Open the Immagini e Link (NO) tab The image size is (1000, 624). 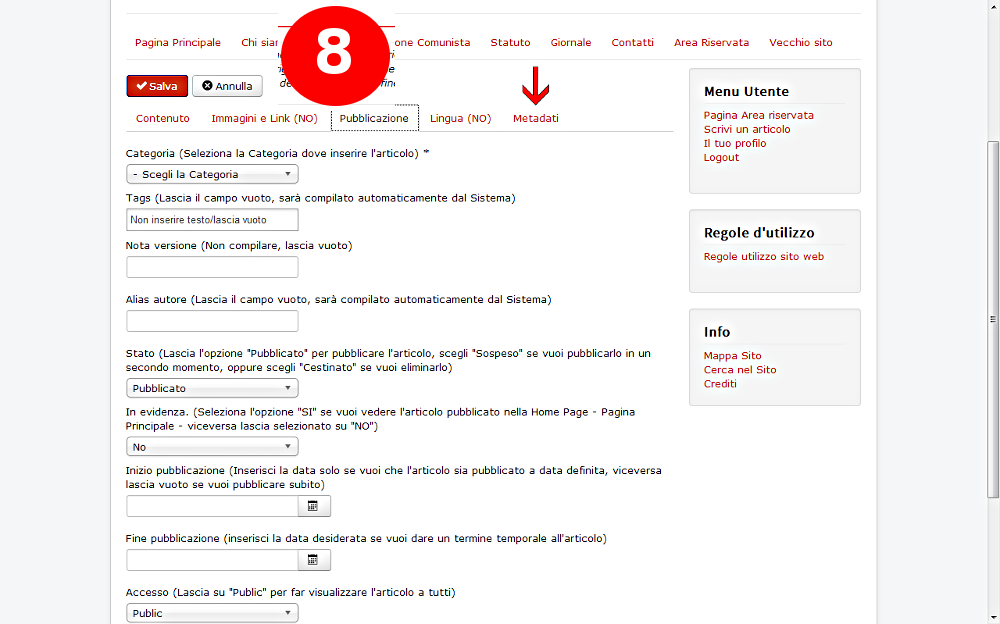(x=265, y=119)
